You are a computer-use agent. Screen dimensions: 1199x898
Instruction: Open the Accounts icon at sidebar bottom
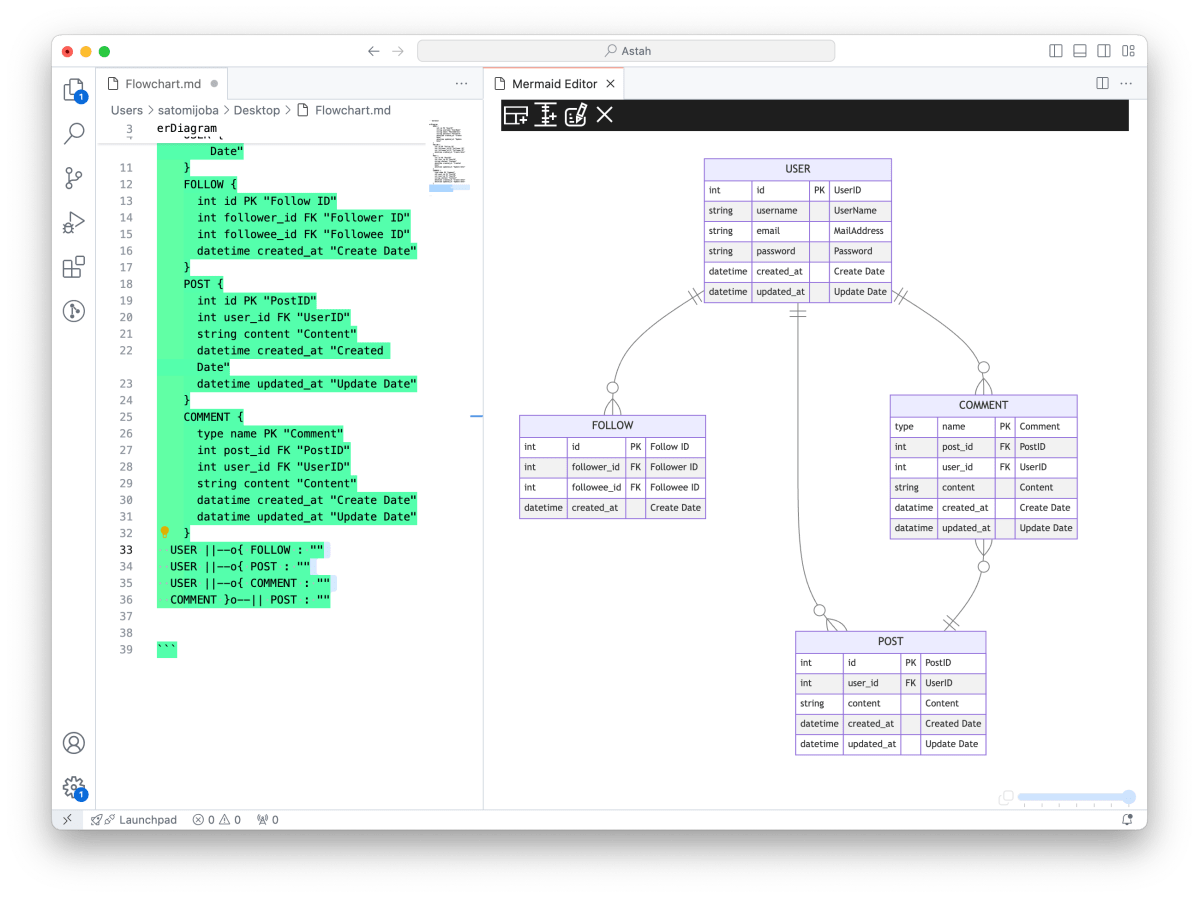coord(73,743)
